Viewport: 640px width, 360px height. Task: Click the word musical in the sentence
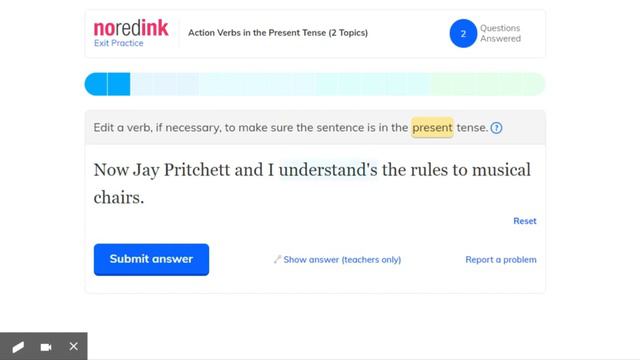point(501,170)
